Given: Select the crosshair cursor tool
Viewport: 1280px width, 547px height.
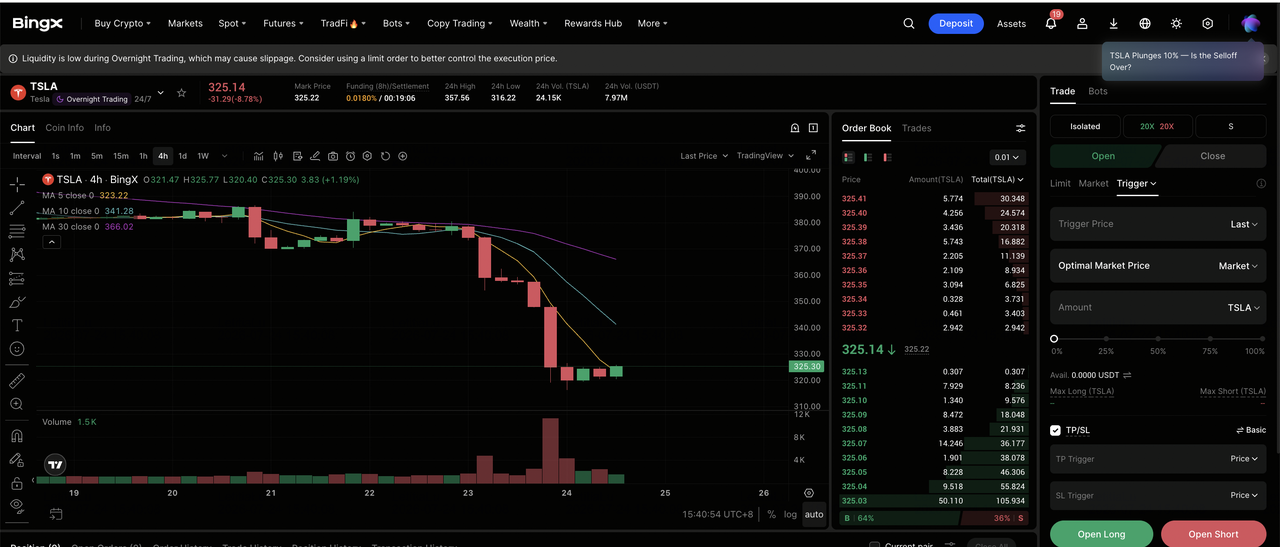Looking at the screenshot, I should [17, 184].
